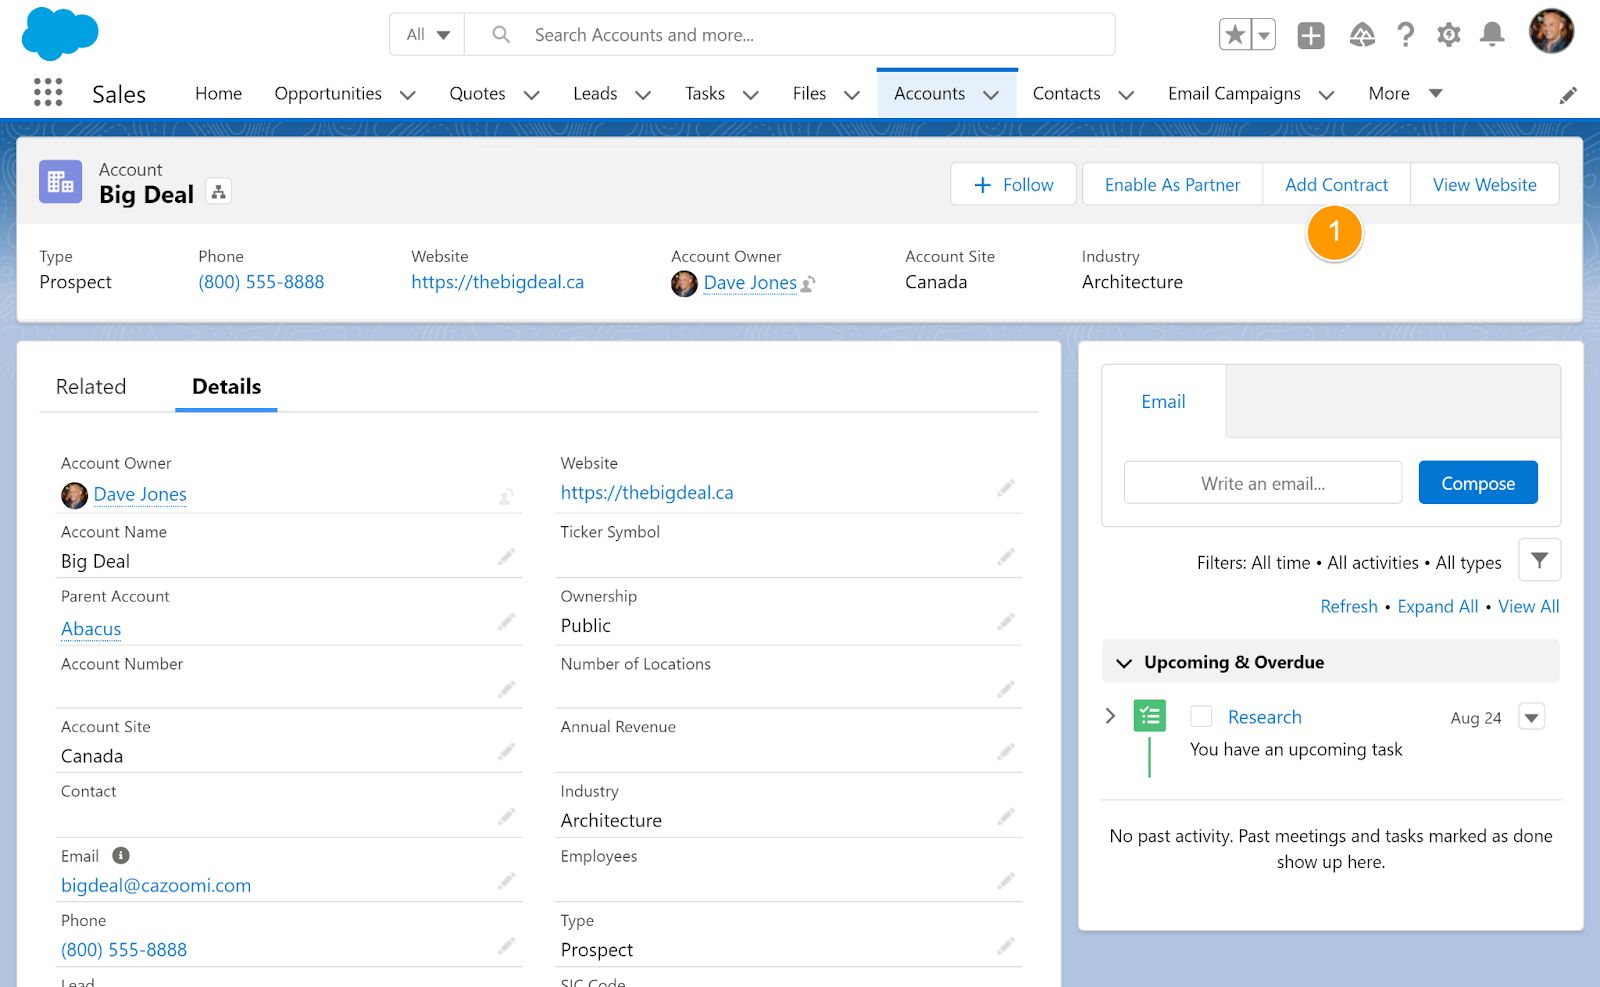Click the Help question mark icon

click(1405, 35)
